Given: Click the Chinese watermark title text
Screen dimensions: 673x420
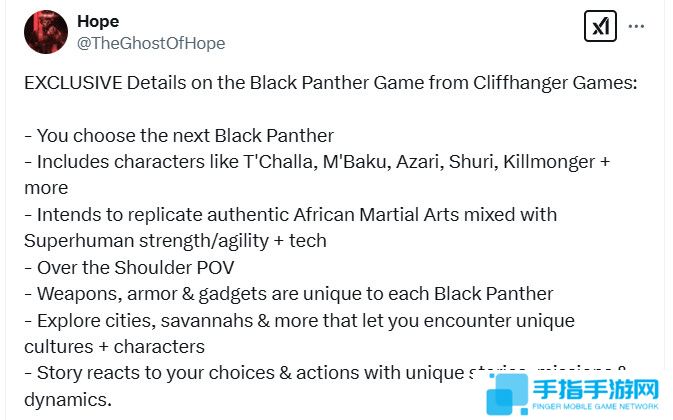Looking at the screenshot, I should (x=596, y=389).
